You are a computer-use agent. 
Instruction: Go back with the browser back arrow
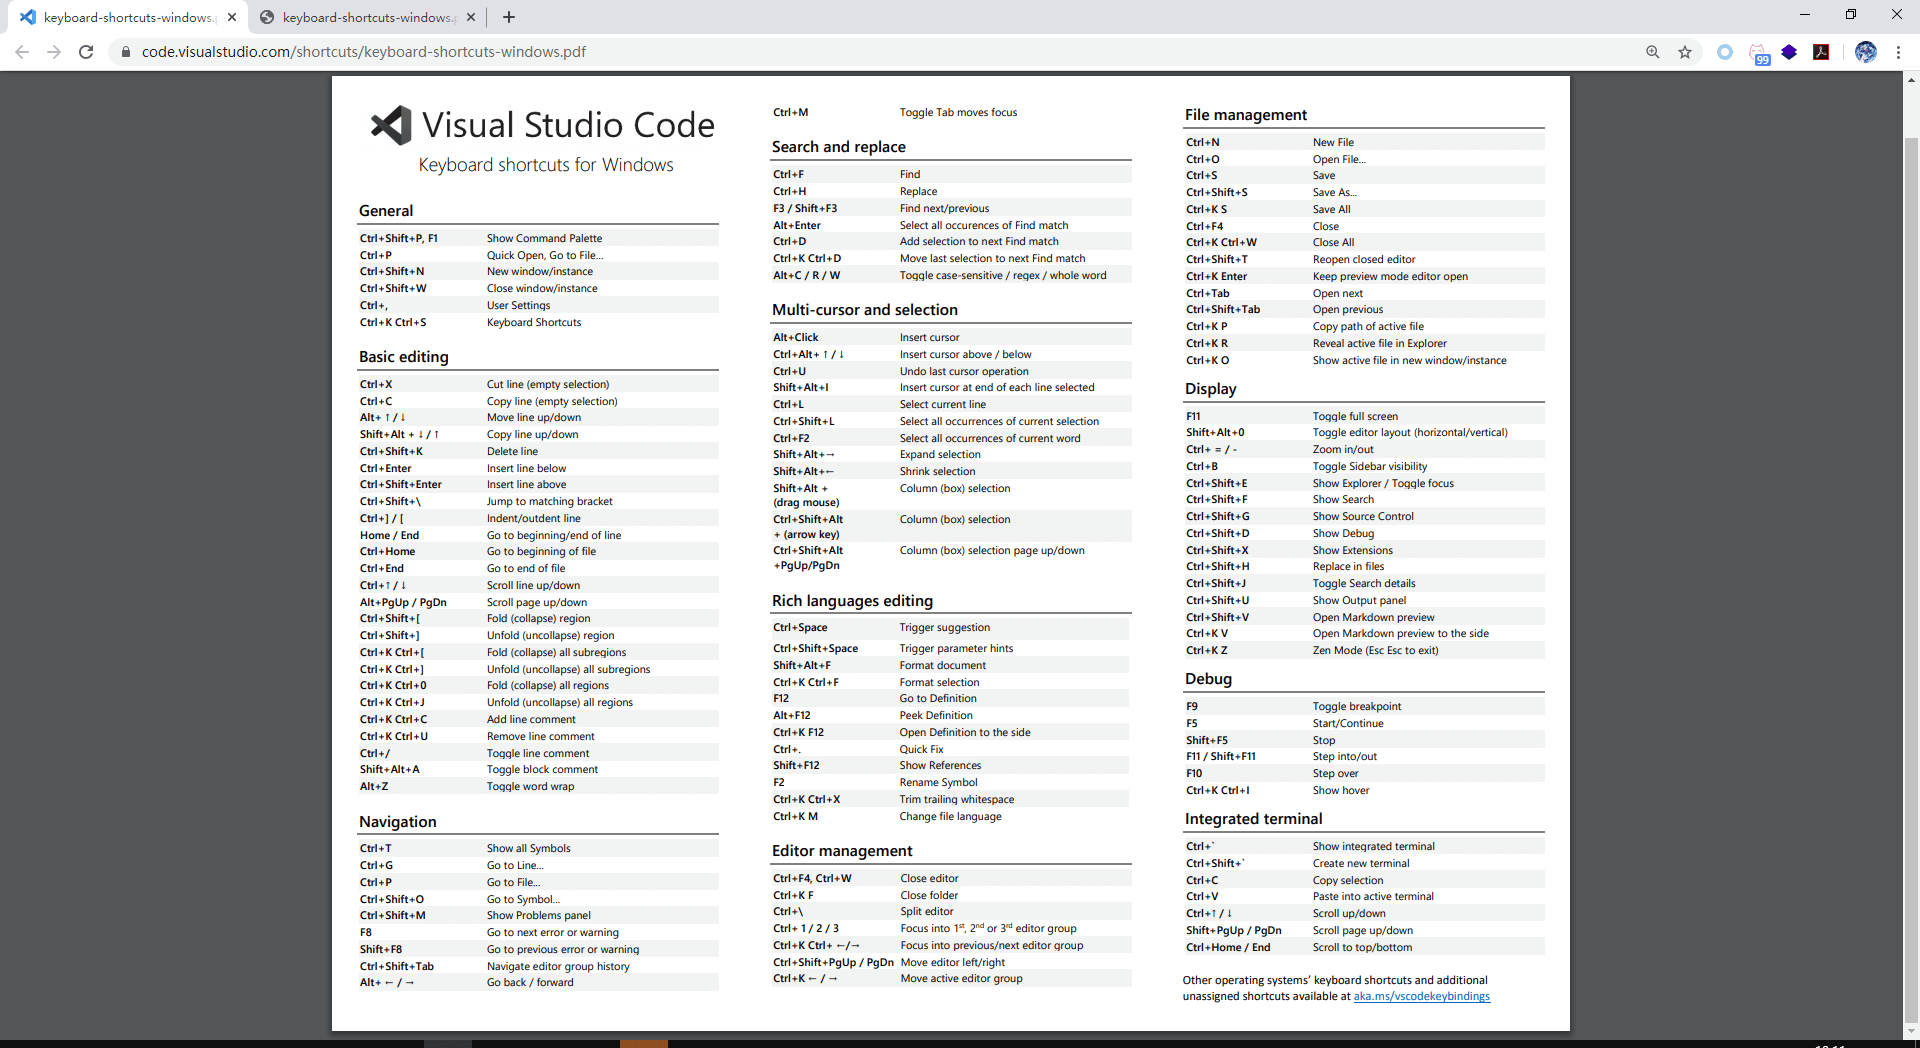click(x=22, y=52)
